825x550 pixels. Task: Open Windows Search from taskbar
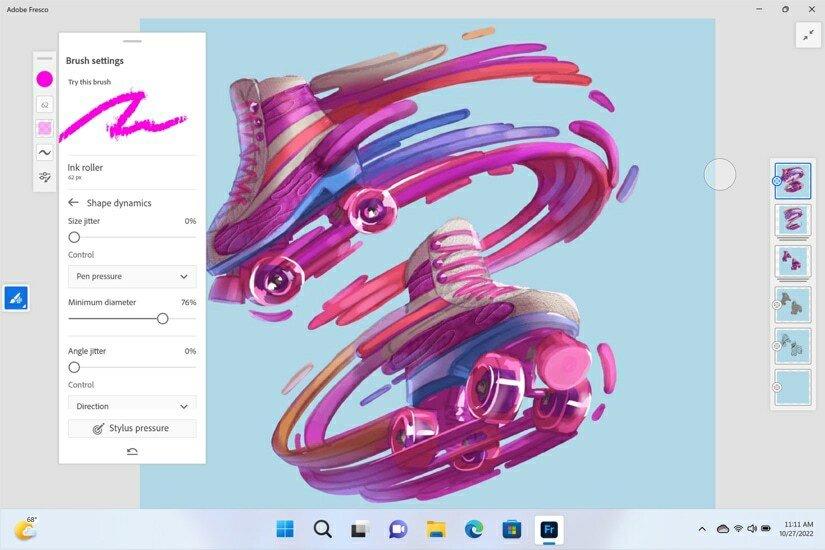[x=323, y=529]
